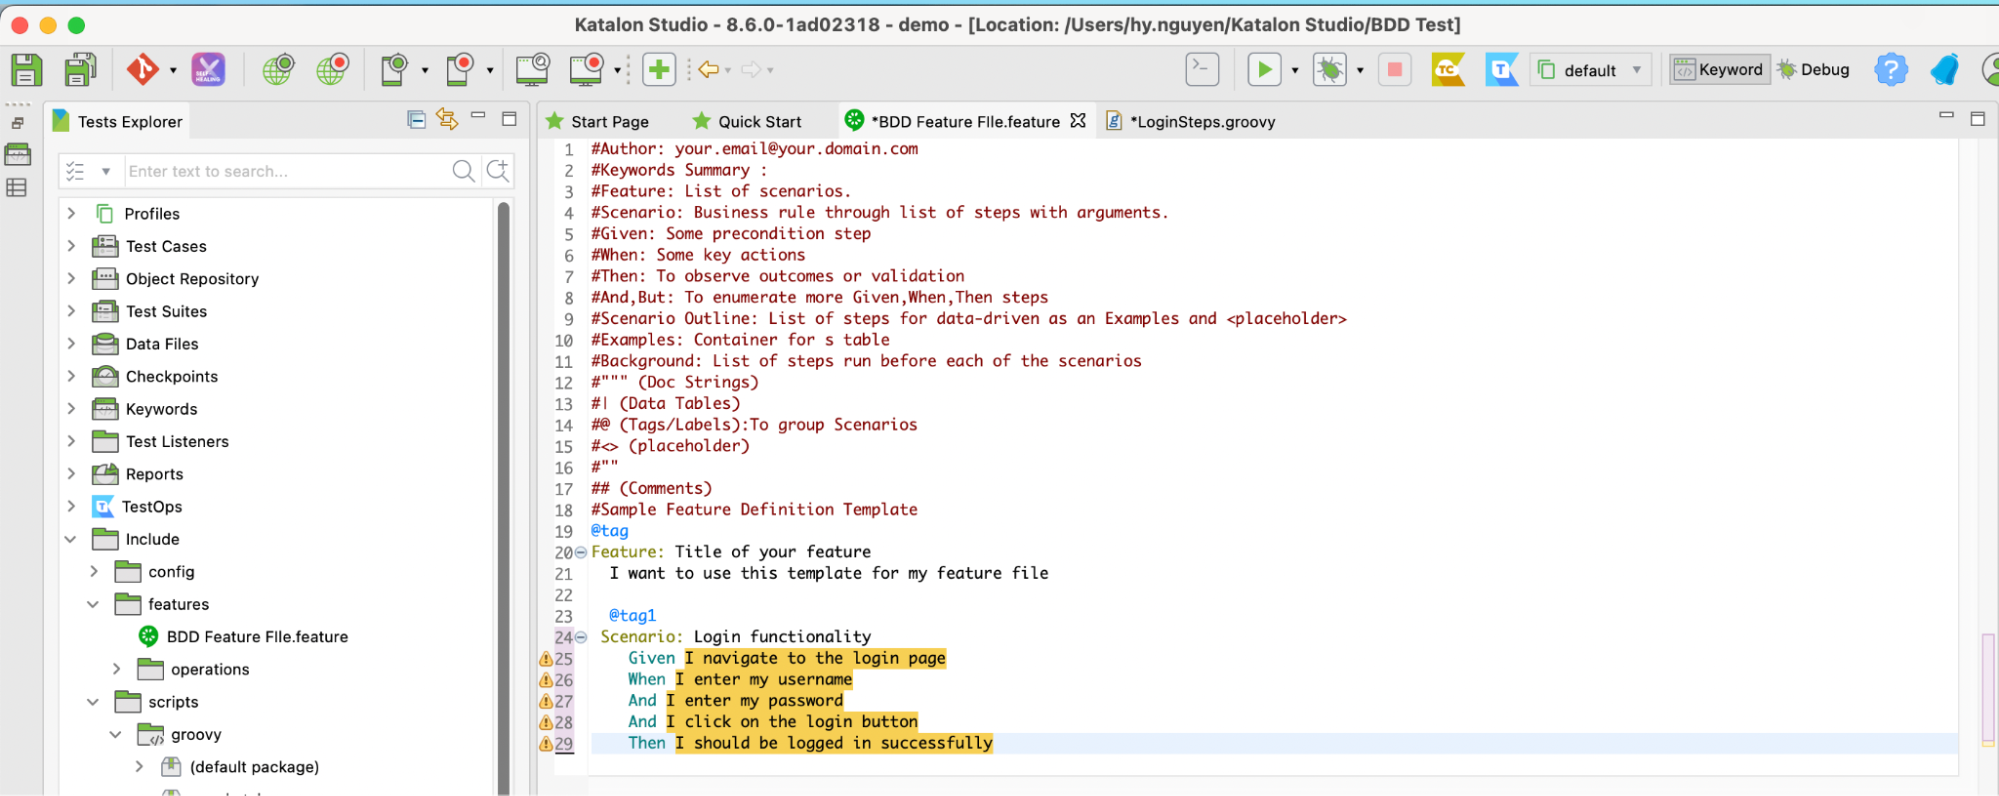Expand the Object Repository folder

pos(71,278)
